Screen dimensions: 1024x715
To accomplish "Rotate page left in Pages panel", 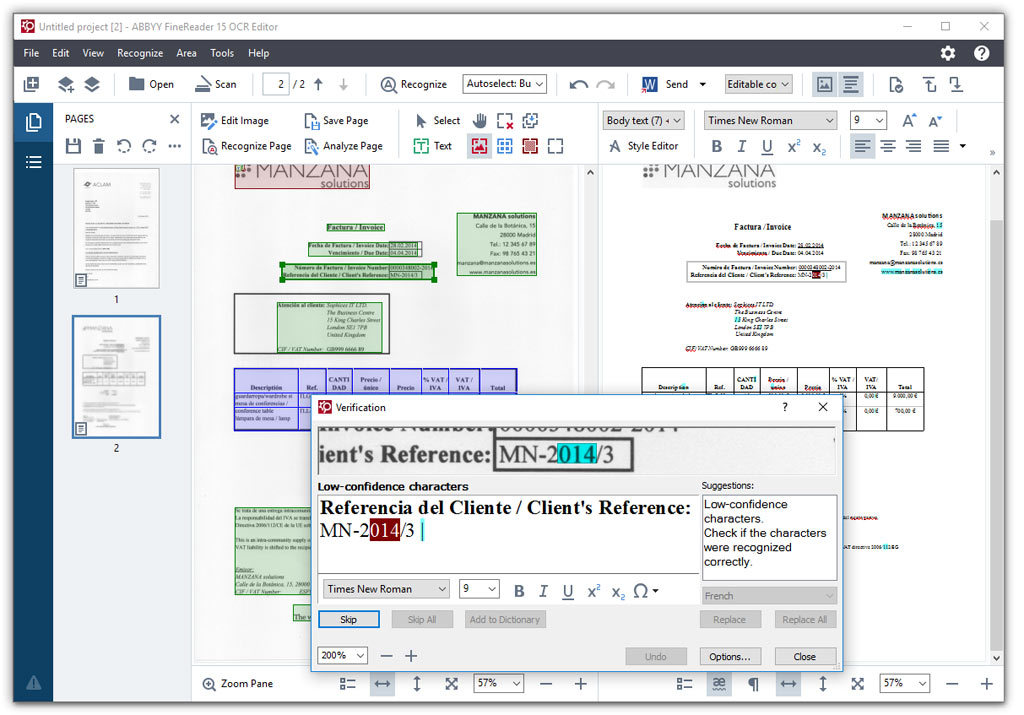I will (x=124, y=146).
